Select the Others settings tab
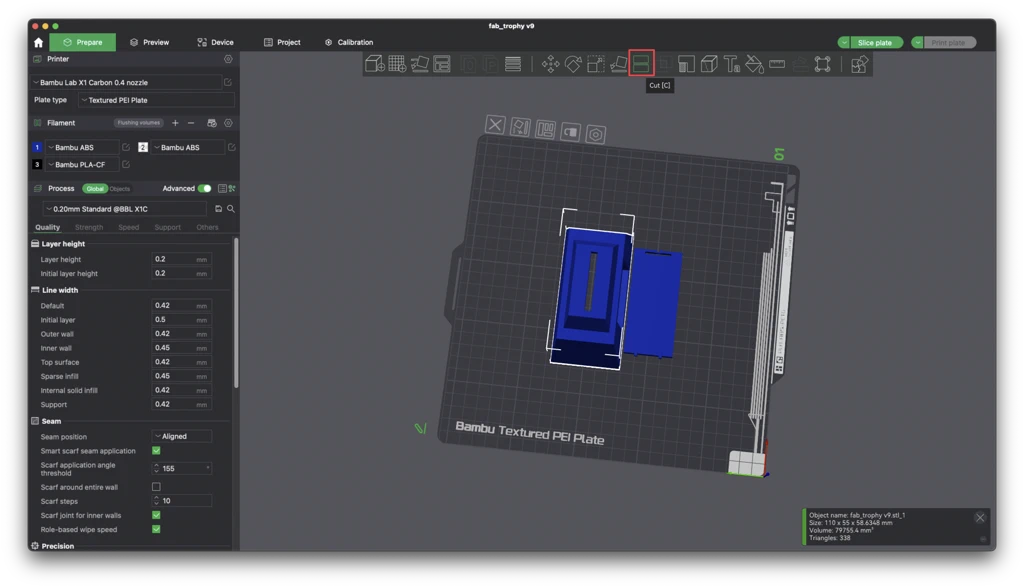Viewport: 1024px width, 588px height. click(x=207, y=227)
